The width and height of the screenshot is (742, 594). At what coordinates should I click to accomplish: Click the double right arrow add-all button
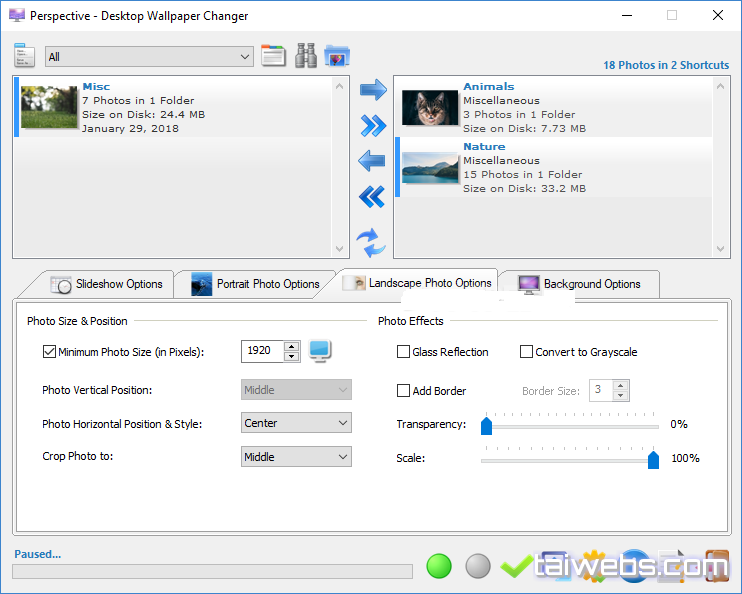click(x=373, y=126)
